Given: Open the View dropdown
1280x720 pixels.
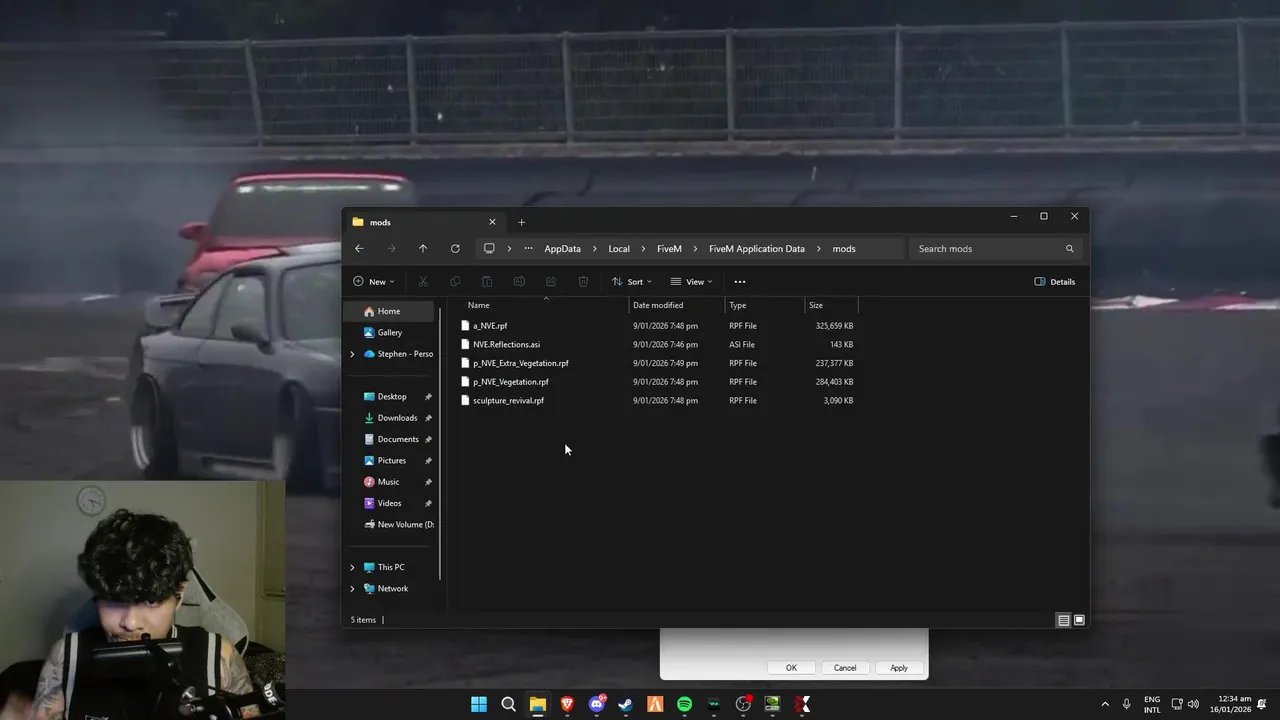Looking at the screenshot, I should (x=692, y=282).
